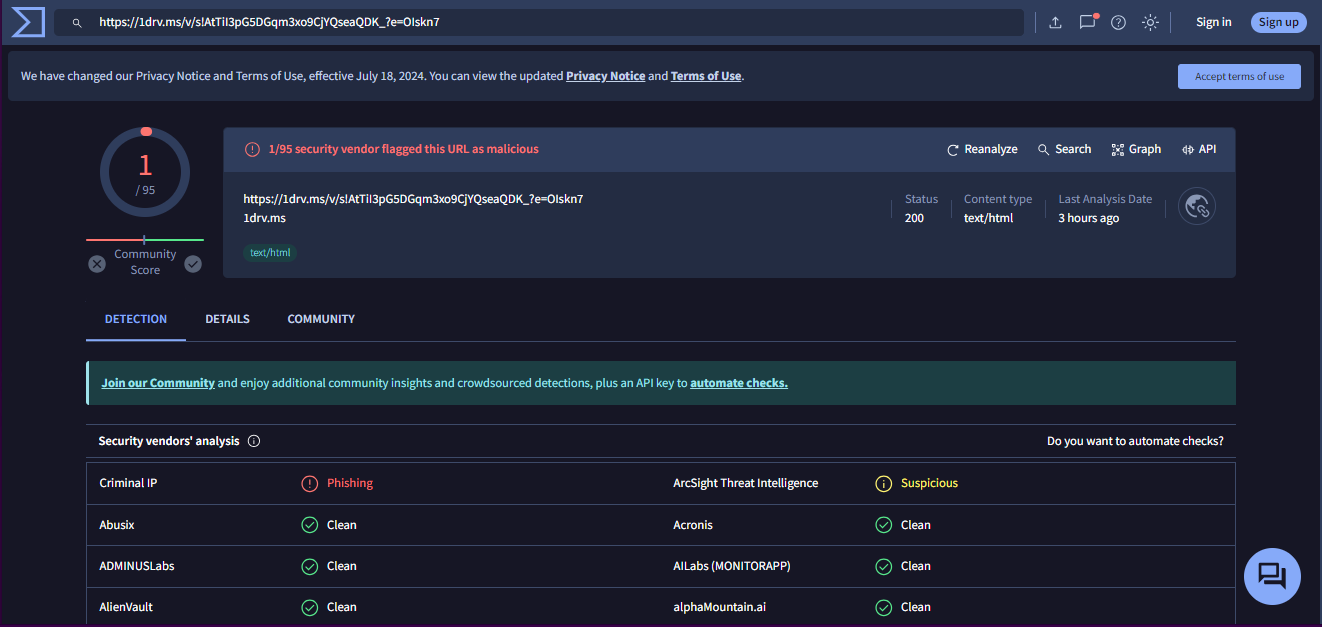This screenshot has width=1322, height=627.
Task: Click the search magnifier in URL bar
Action: click(x=77, y=22)
